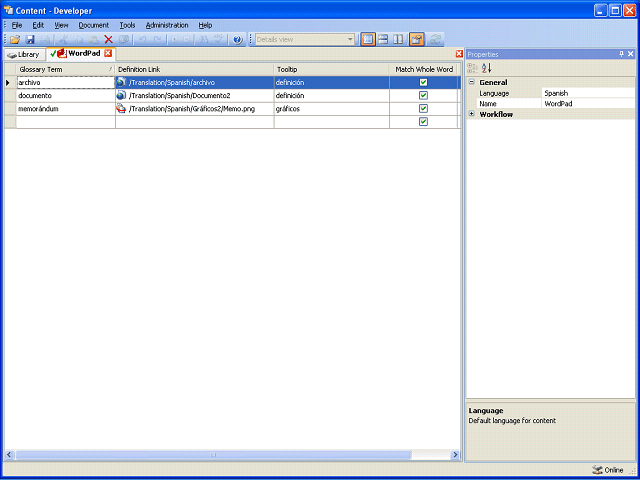The image size is (640, 480).
Task: Click the Print toolbar icon
Action: coord(46,40)
